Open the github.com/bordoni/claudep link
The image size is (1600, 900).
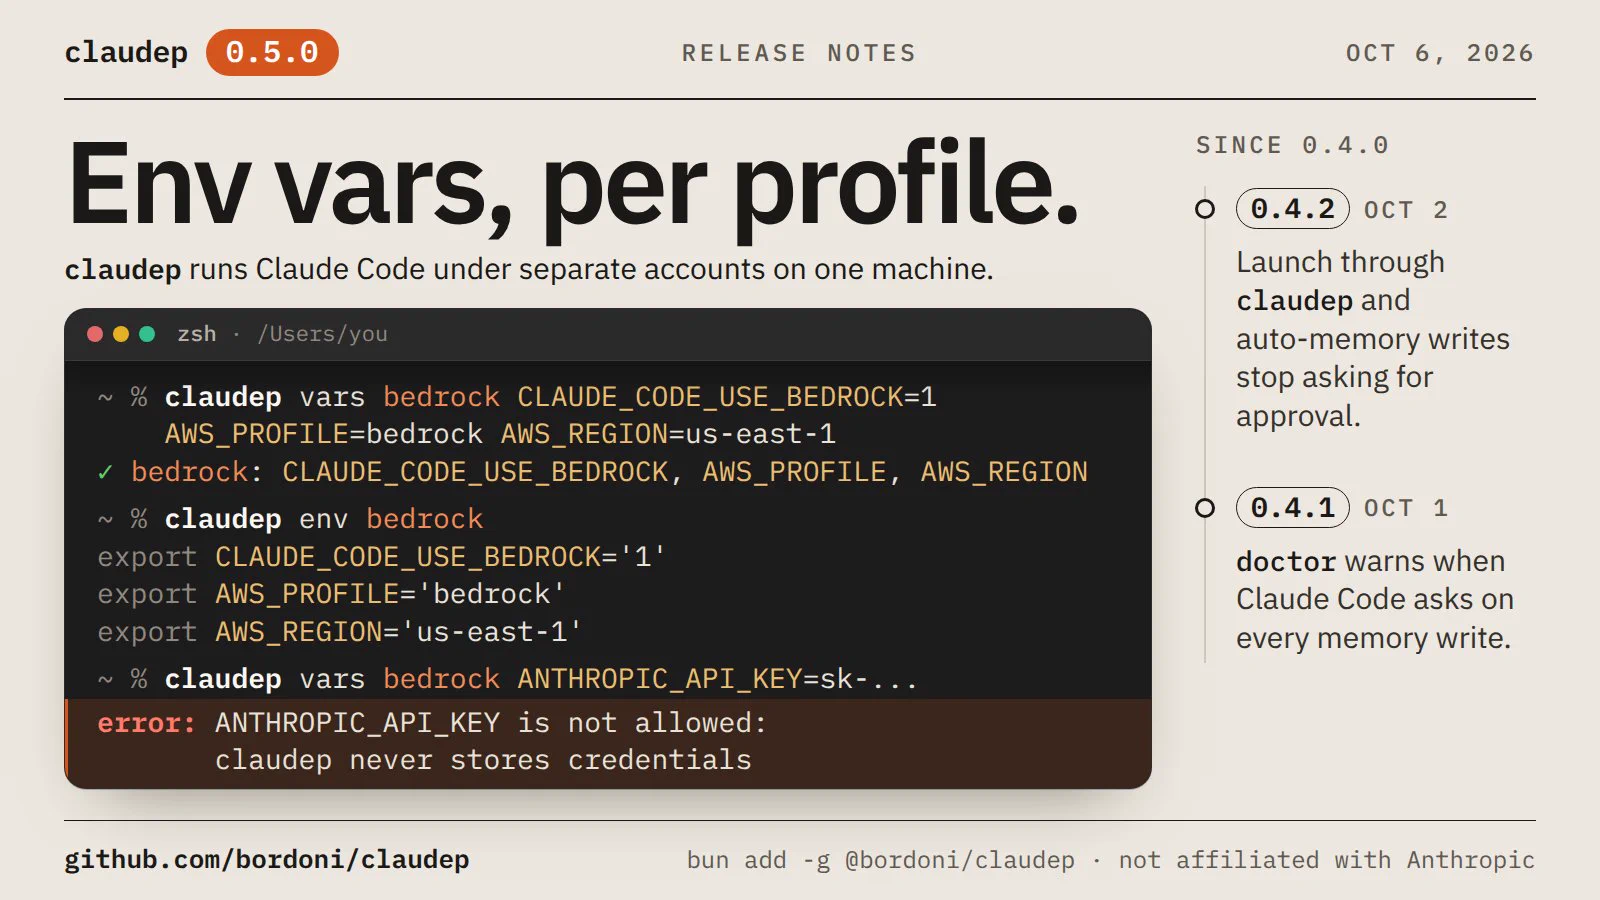(x=267, y=860)
